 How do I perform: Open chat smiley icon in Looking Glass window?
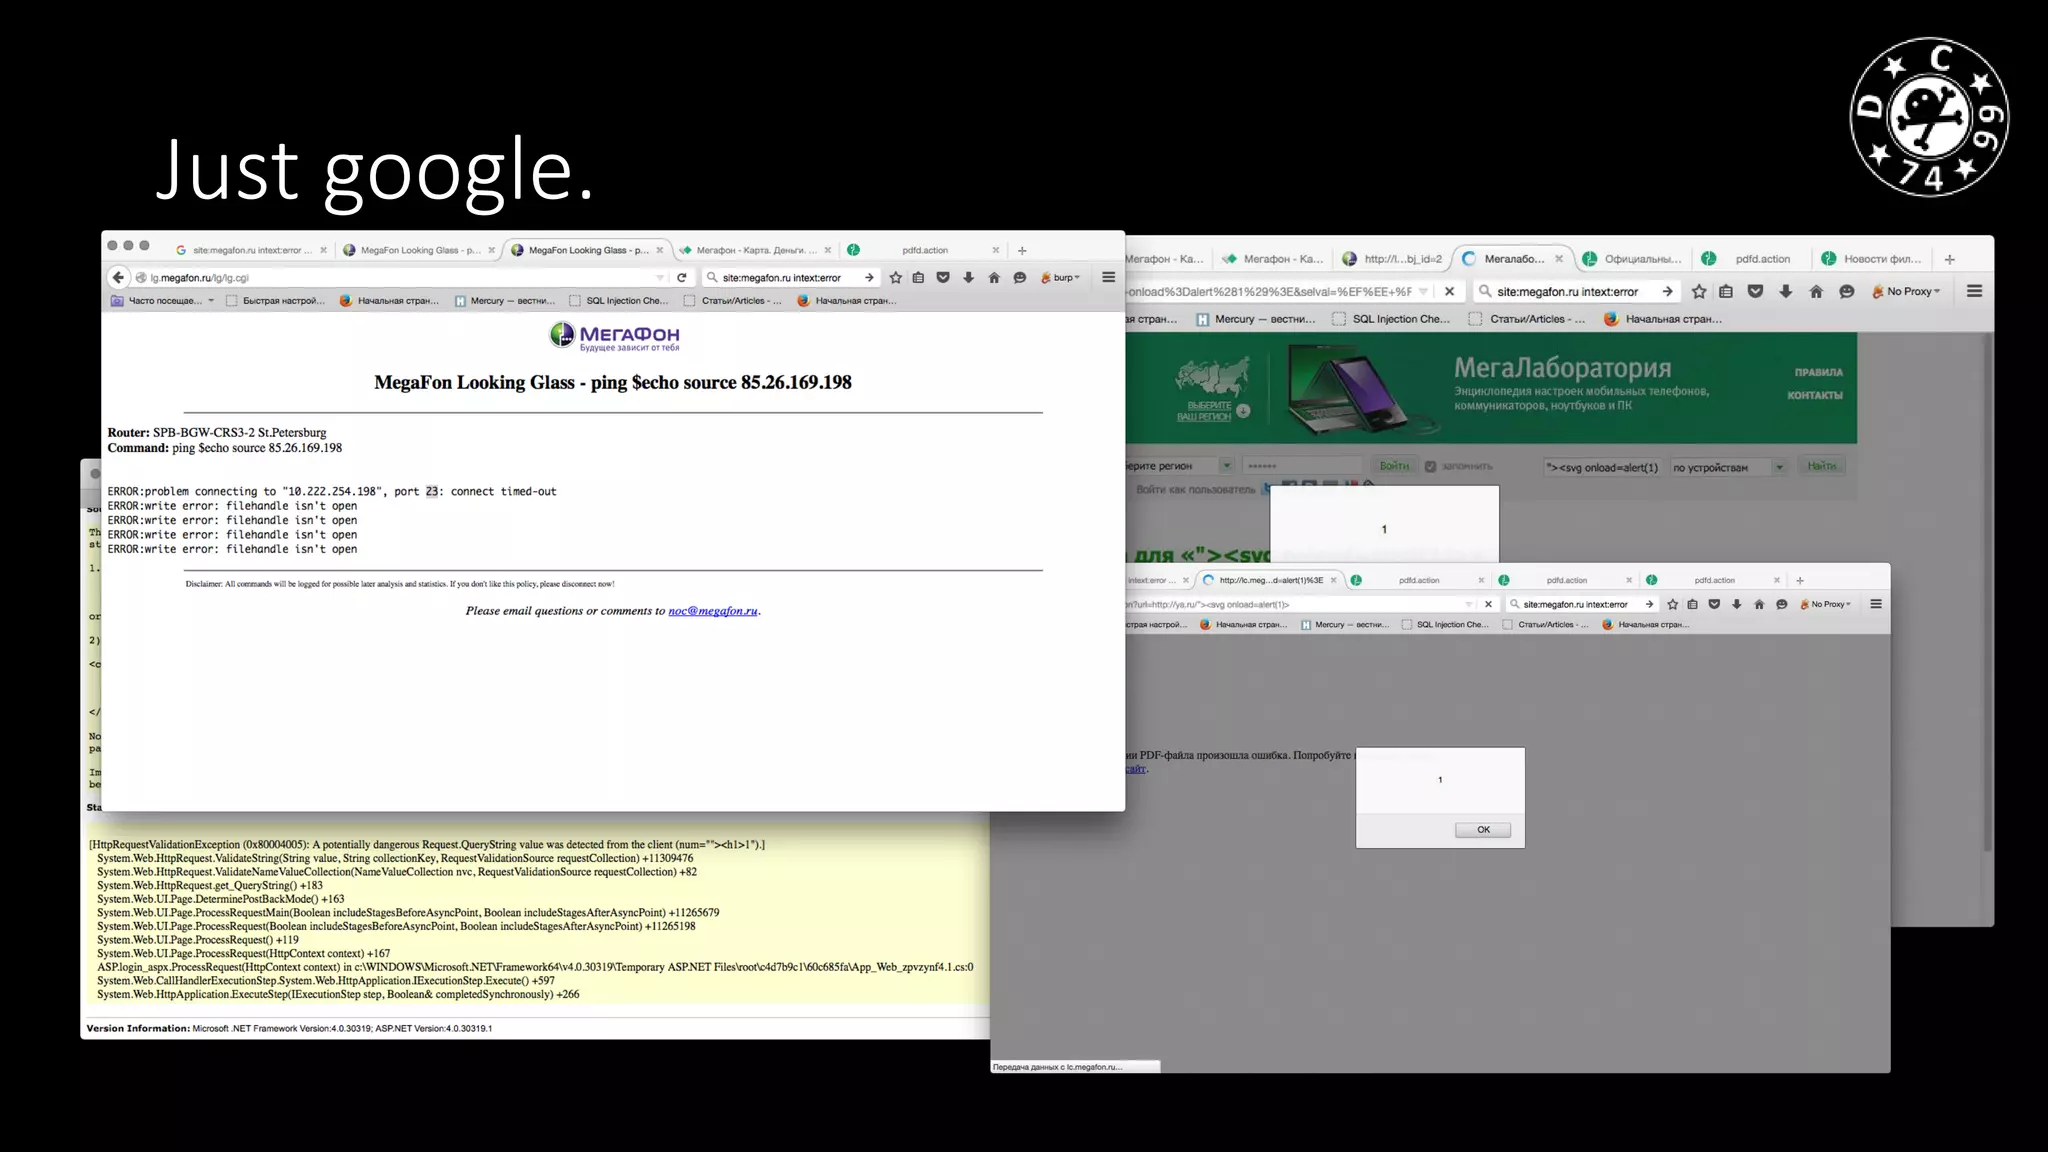pos(1019,278)
